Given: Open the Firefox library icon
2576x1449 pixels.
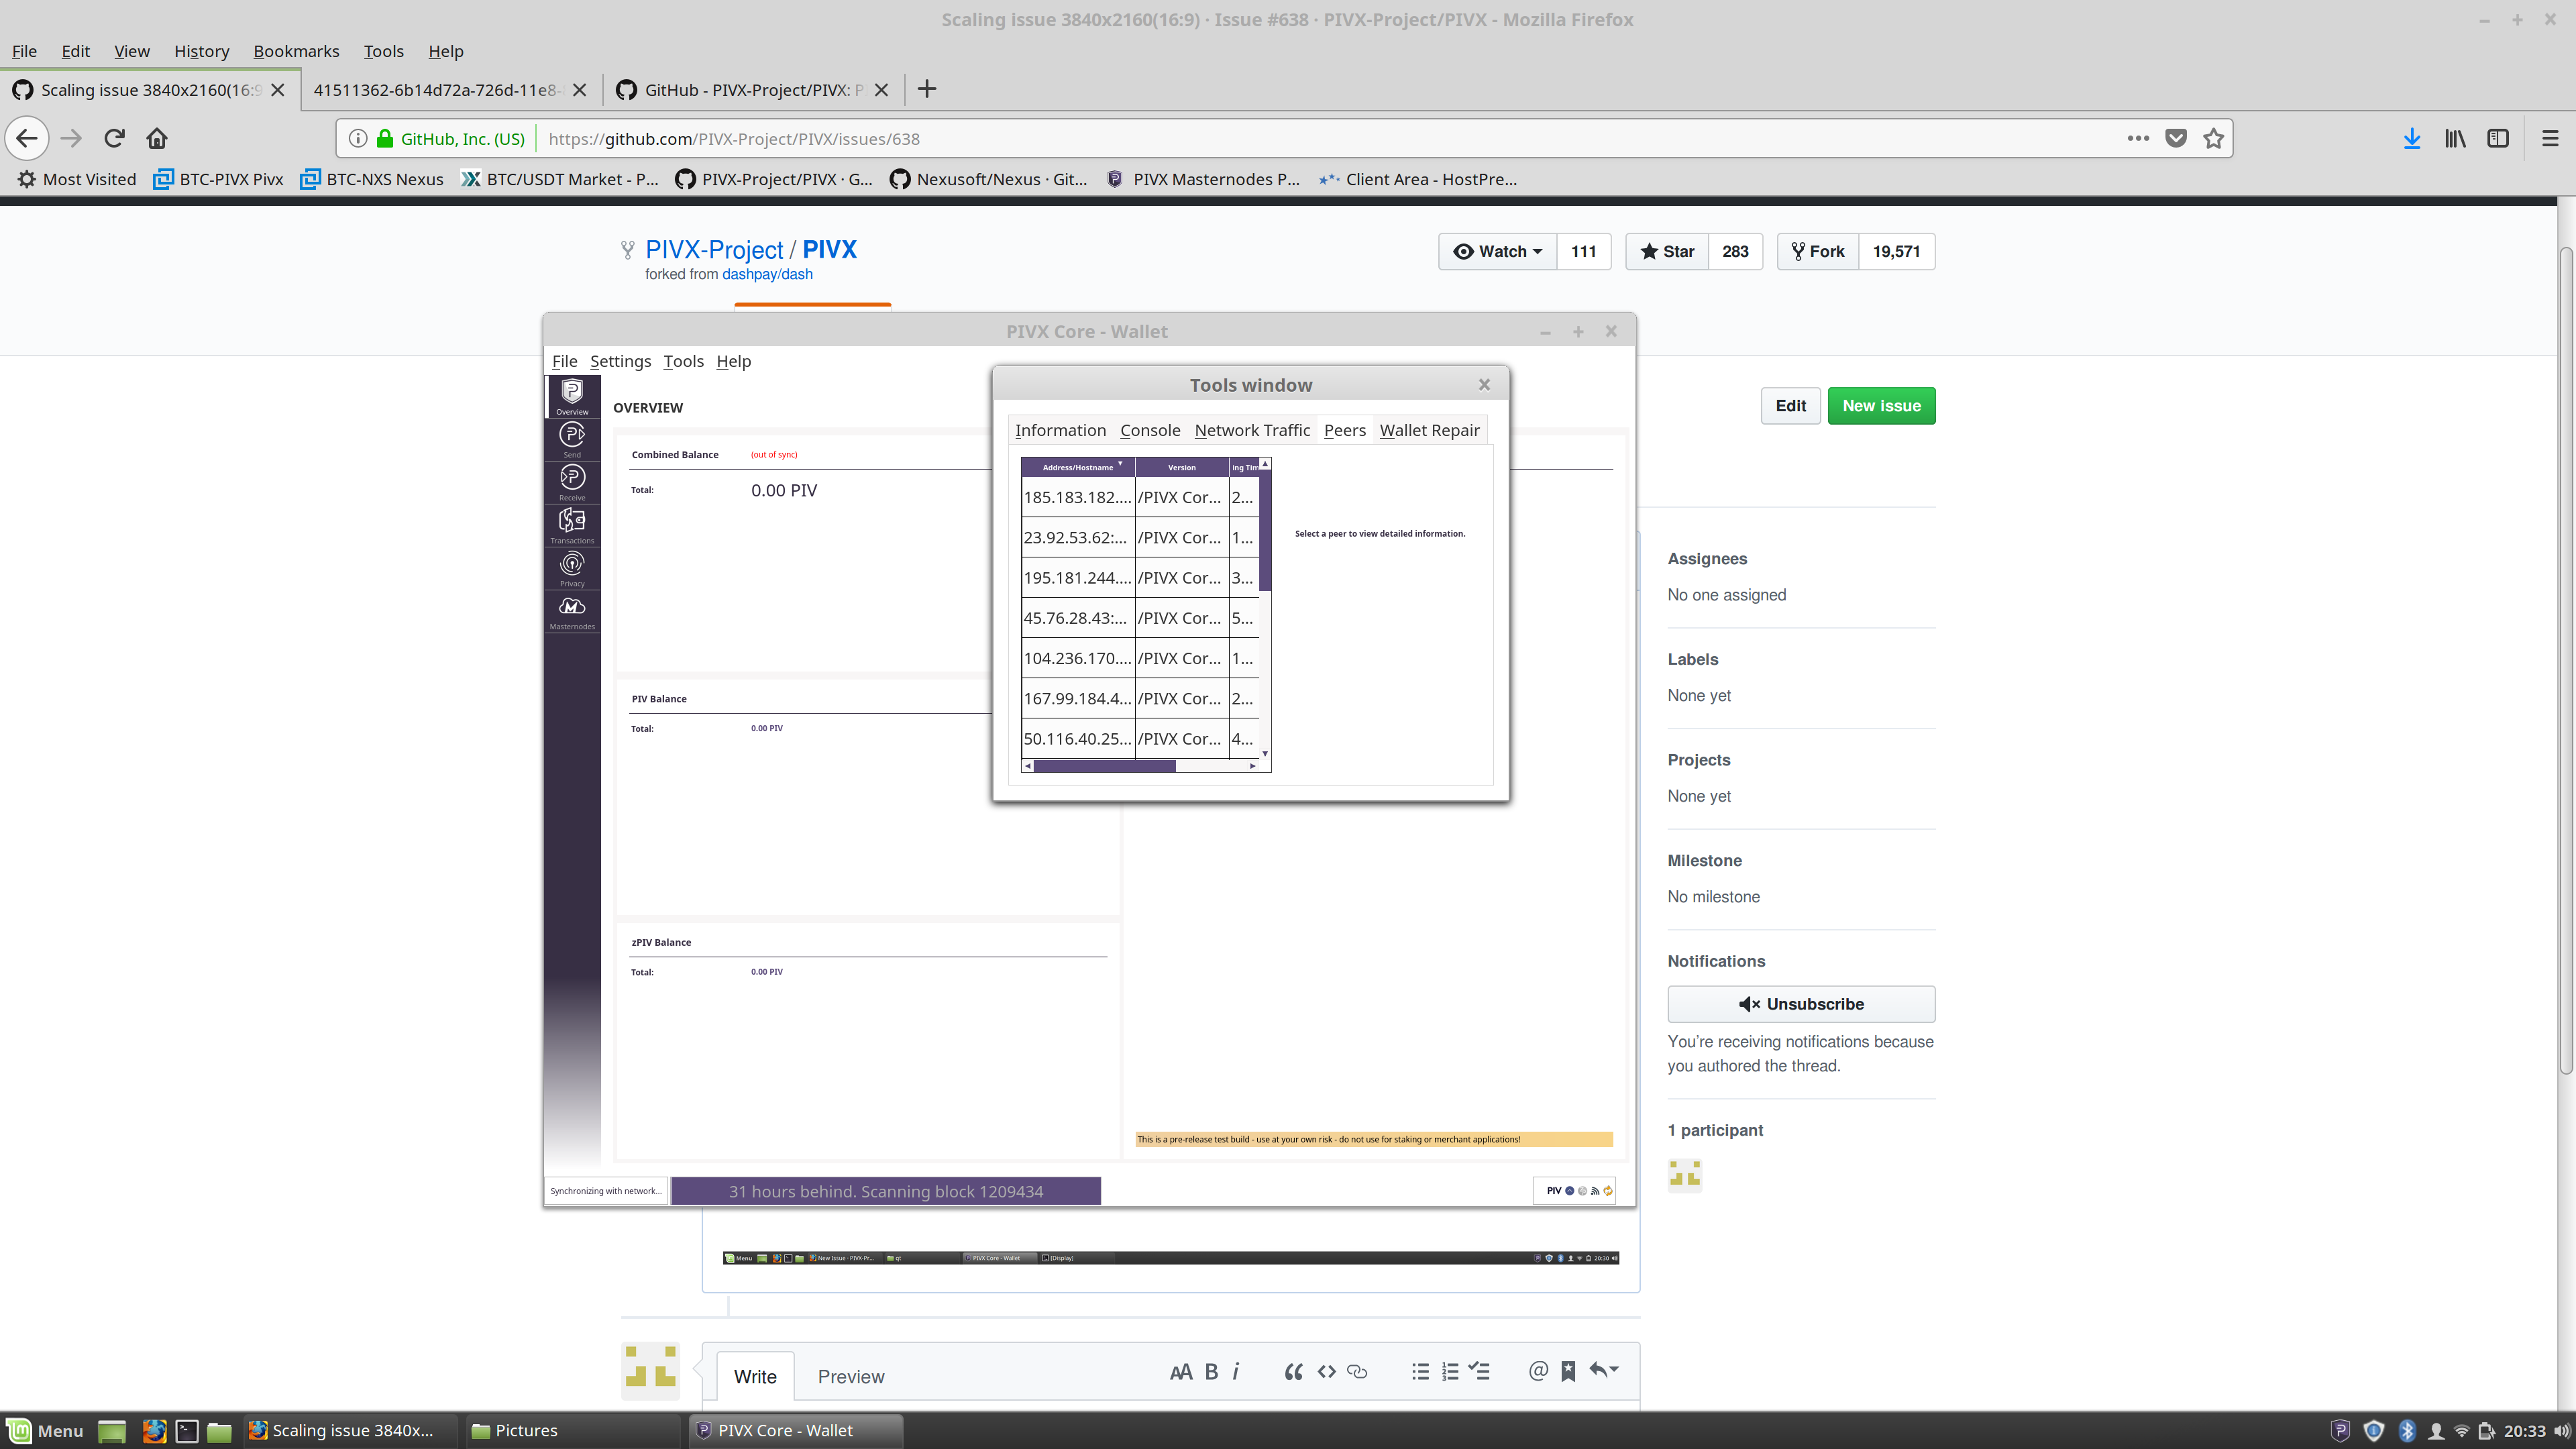Looking at the screenshot, I should (2455, 138).
